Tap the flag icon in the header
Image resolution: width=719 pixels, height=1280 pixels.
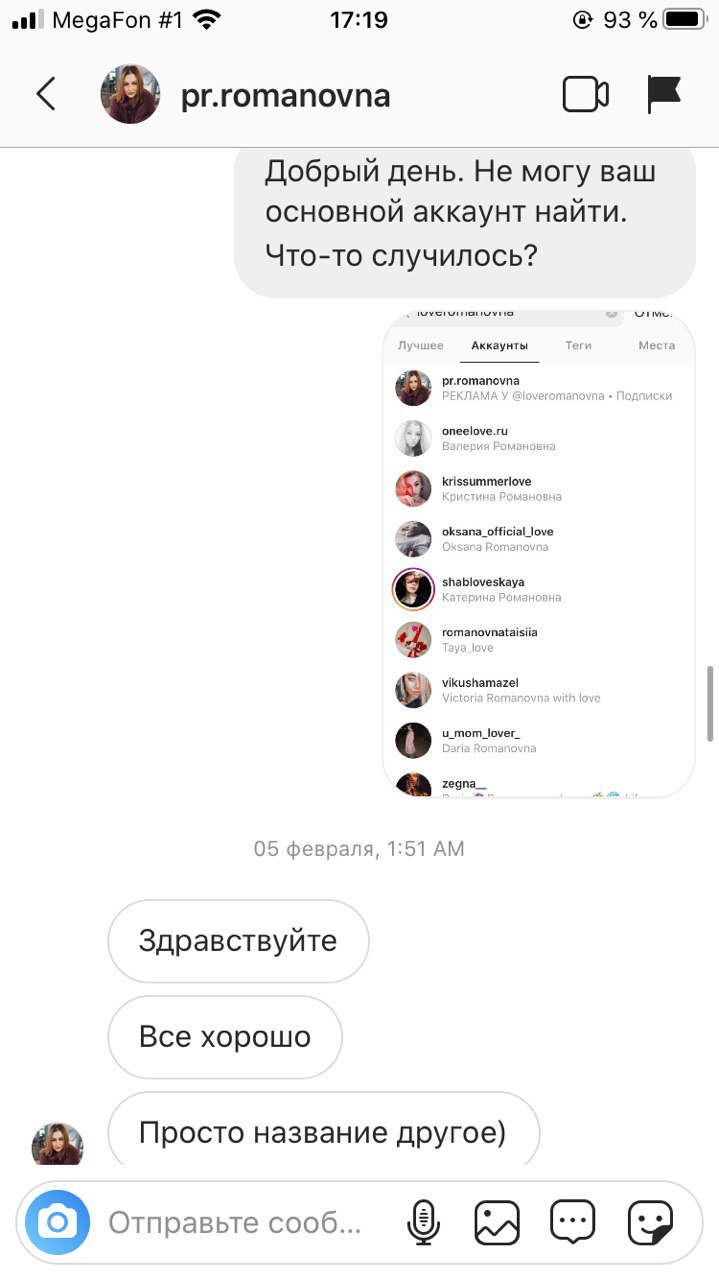coord(664,95)
